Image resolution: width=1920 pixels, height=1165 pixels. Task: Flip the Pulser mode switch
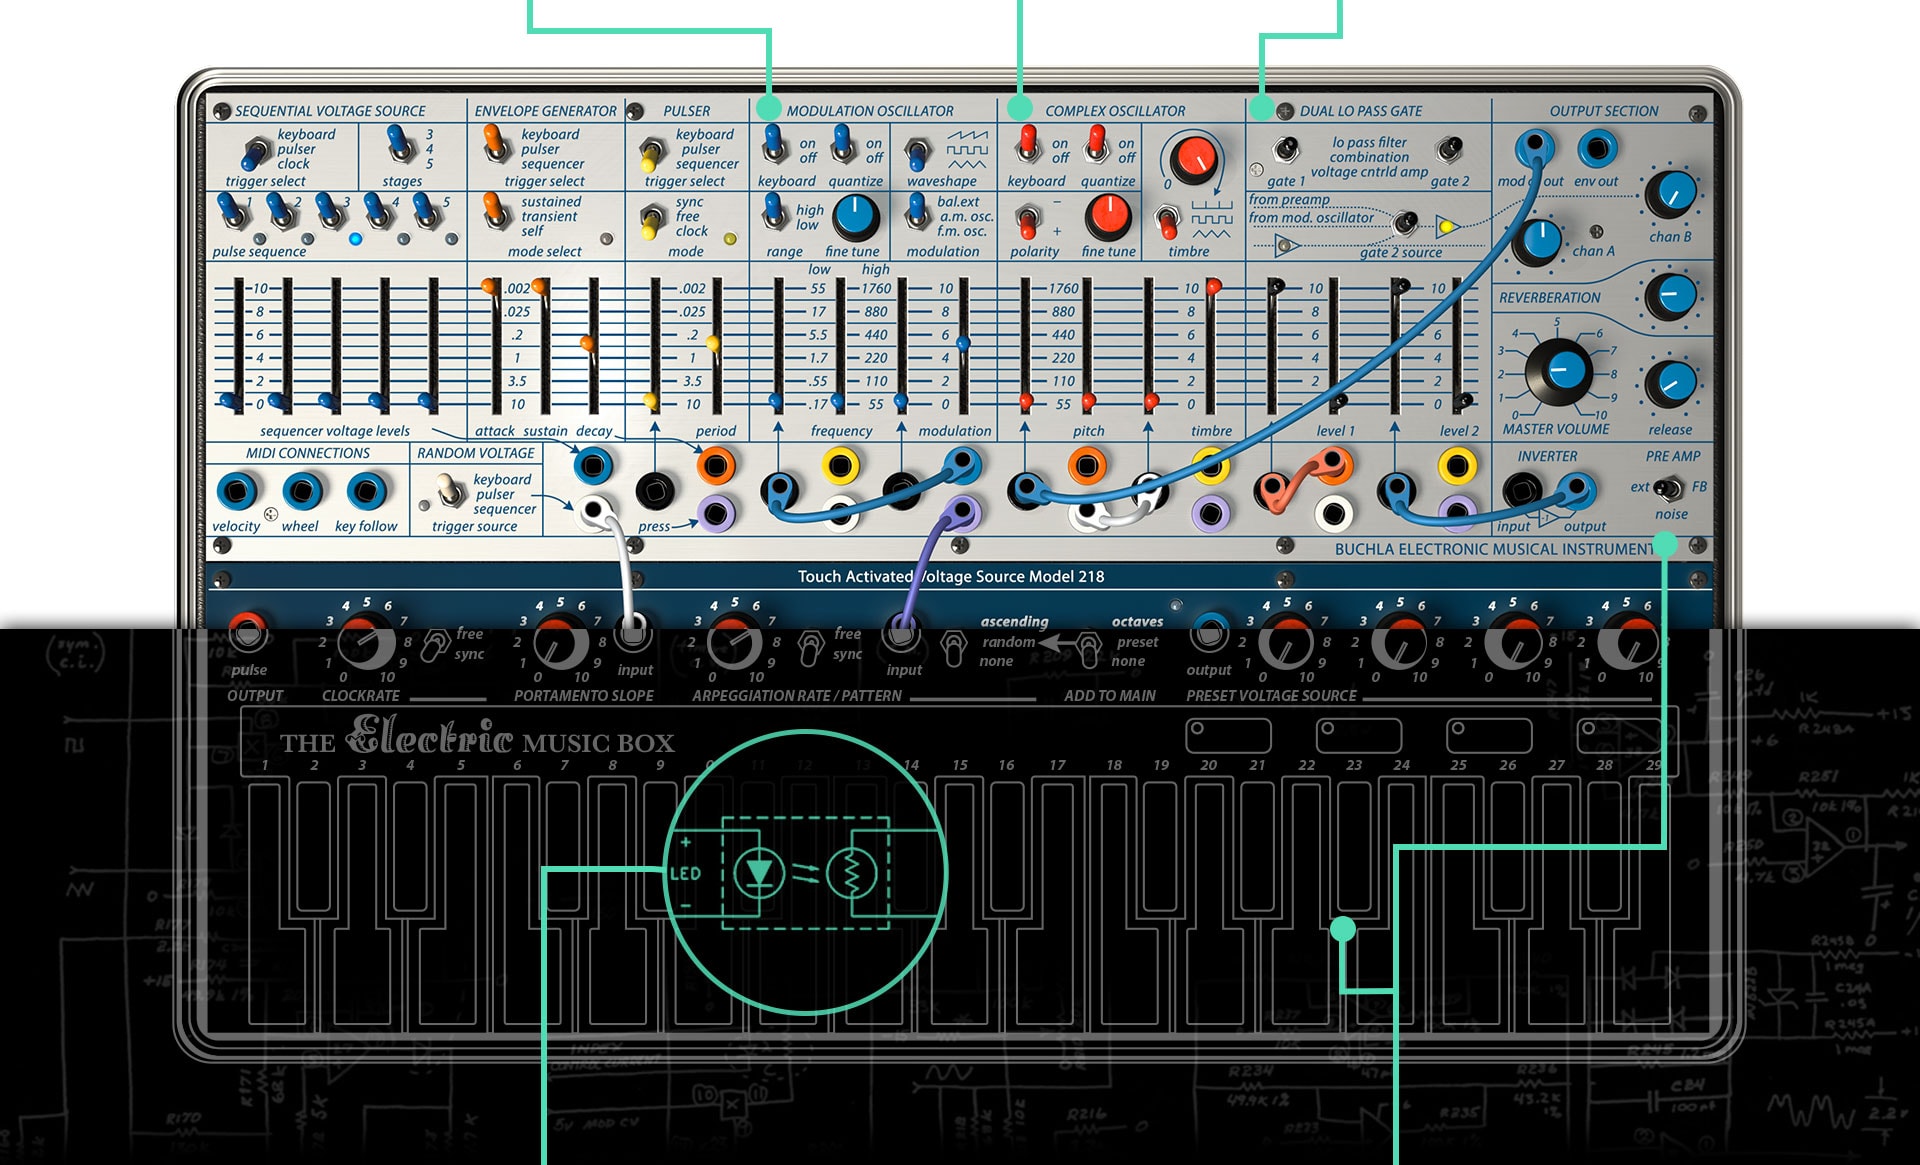click(652, 220)
